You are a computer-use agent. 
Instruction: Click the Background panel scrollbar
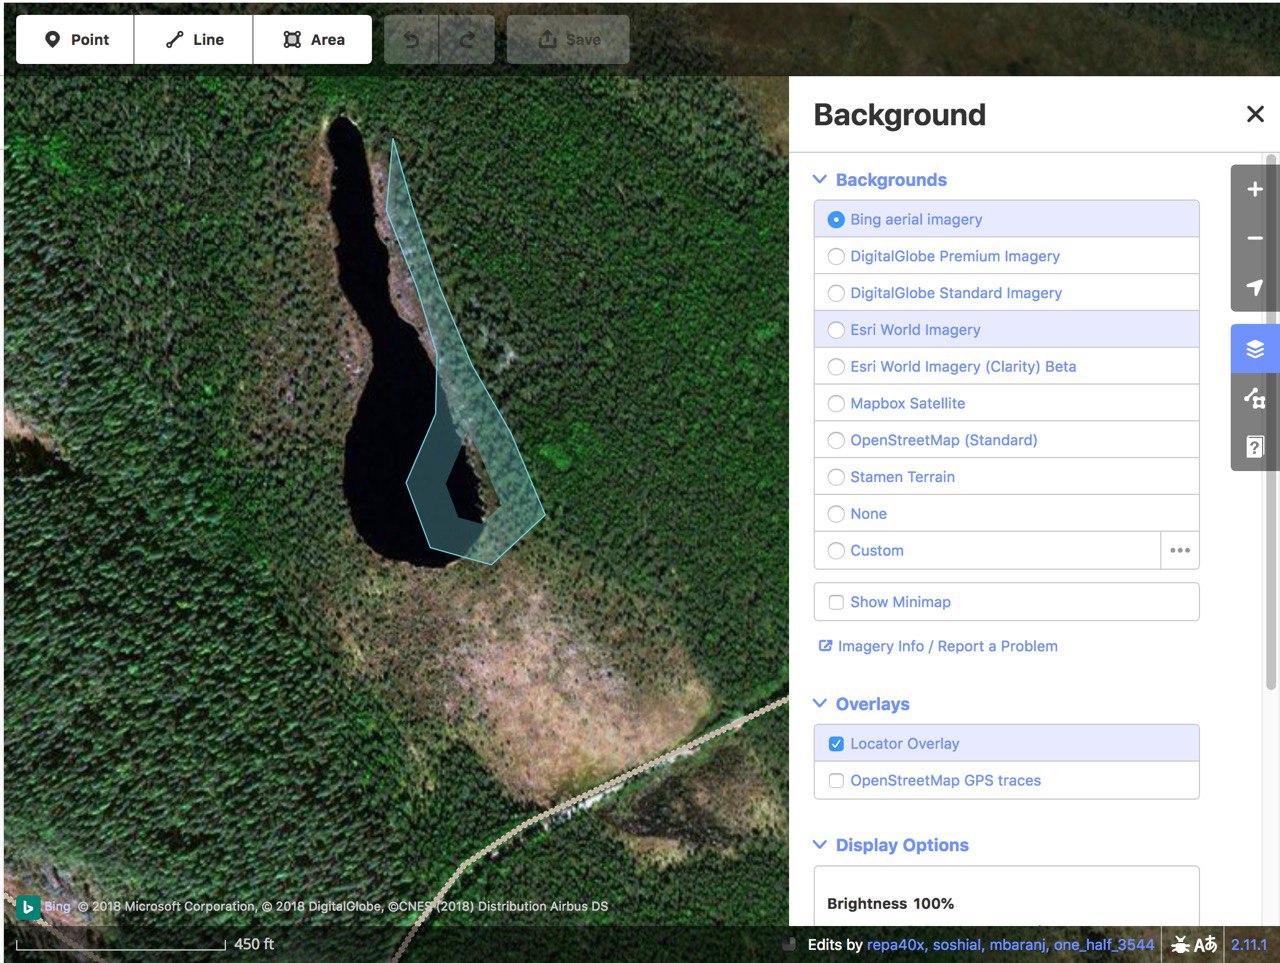point(1272,420)
